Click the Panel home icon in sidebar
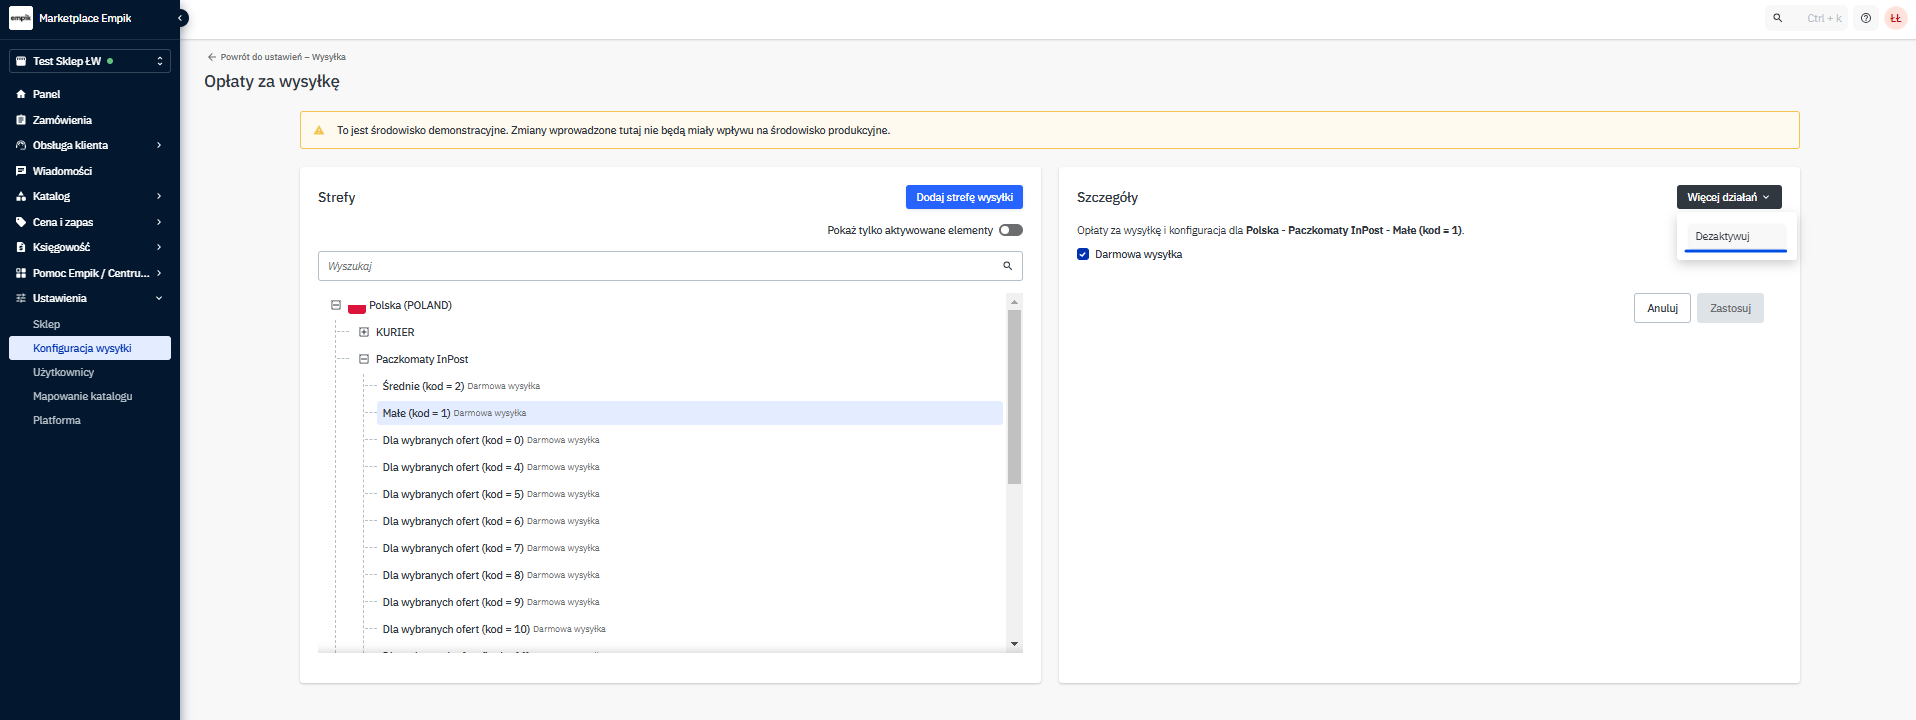1916x720 pixels. pos(21,94)
